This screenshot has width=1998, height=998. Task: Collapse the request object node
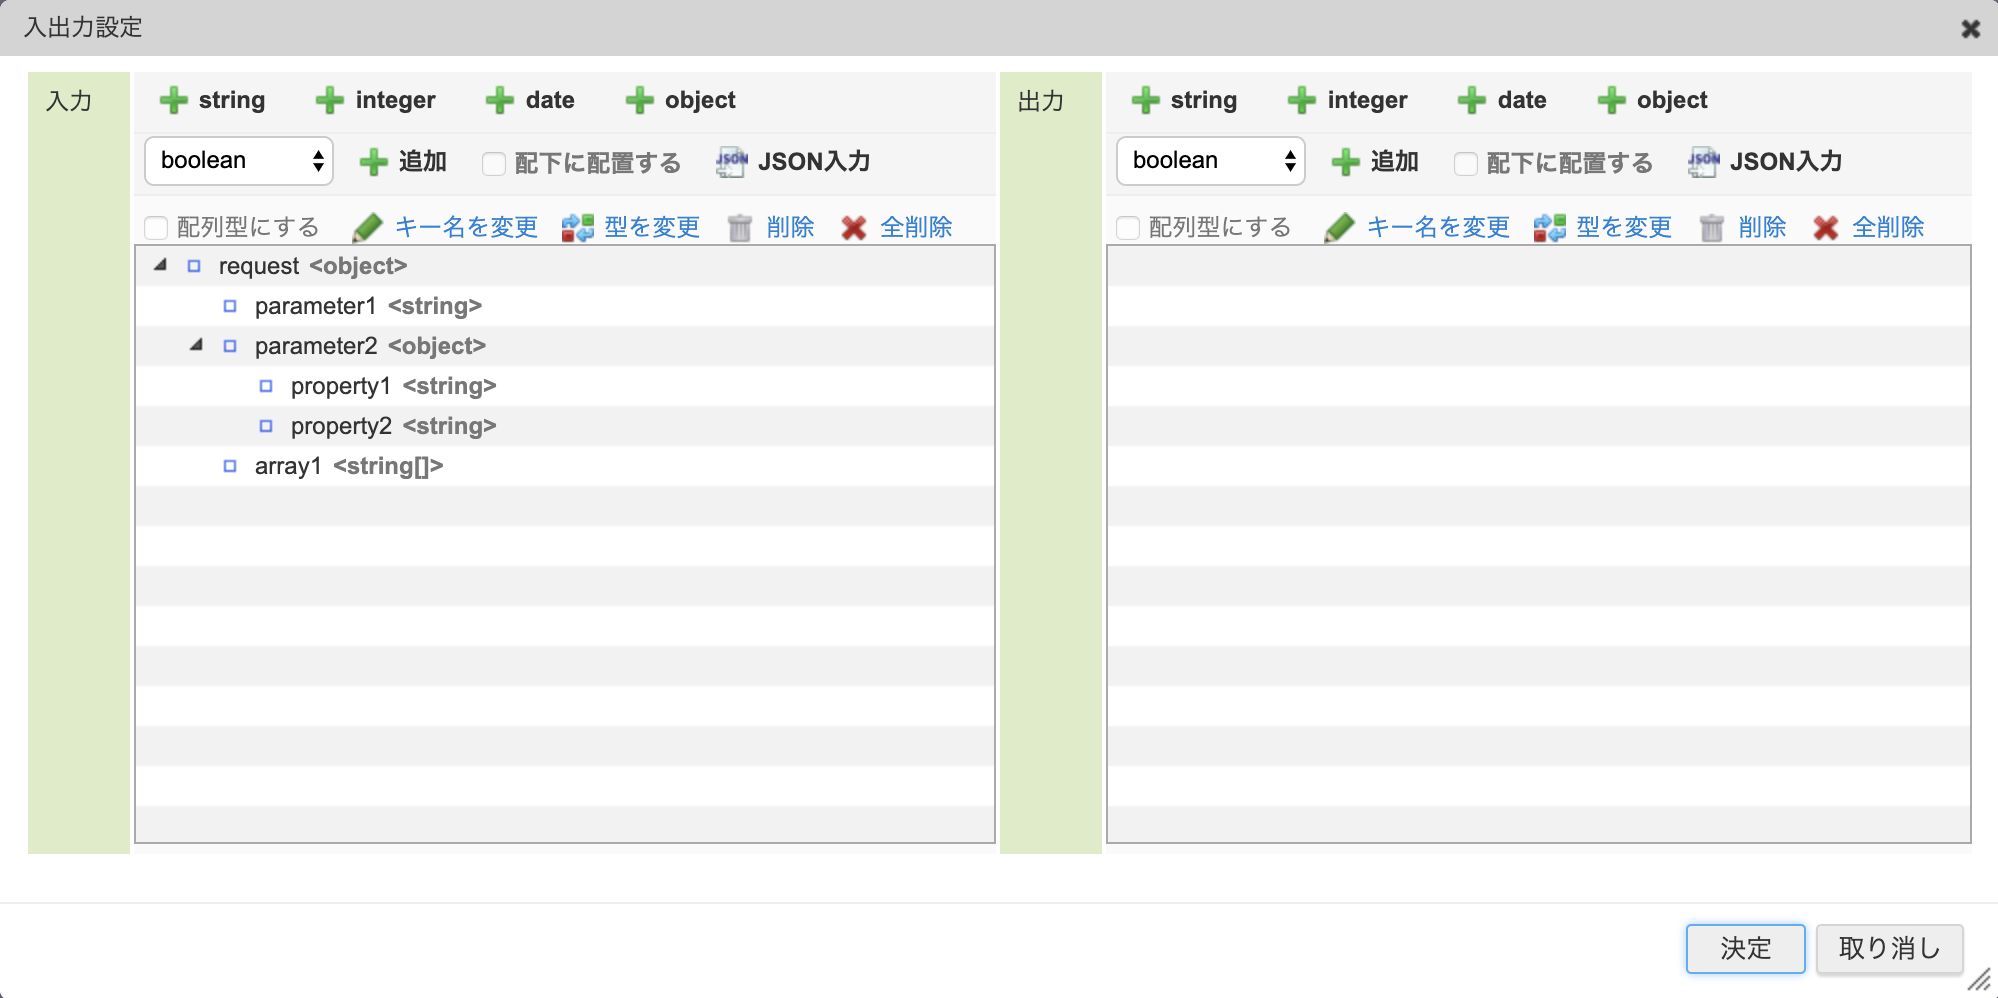coord(160,265)
